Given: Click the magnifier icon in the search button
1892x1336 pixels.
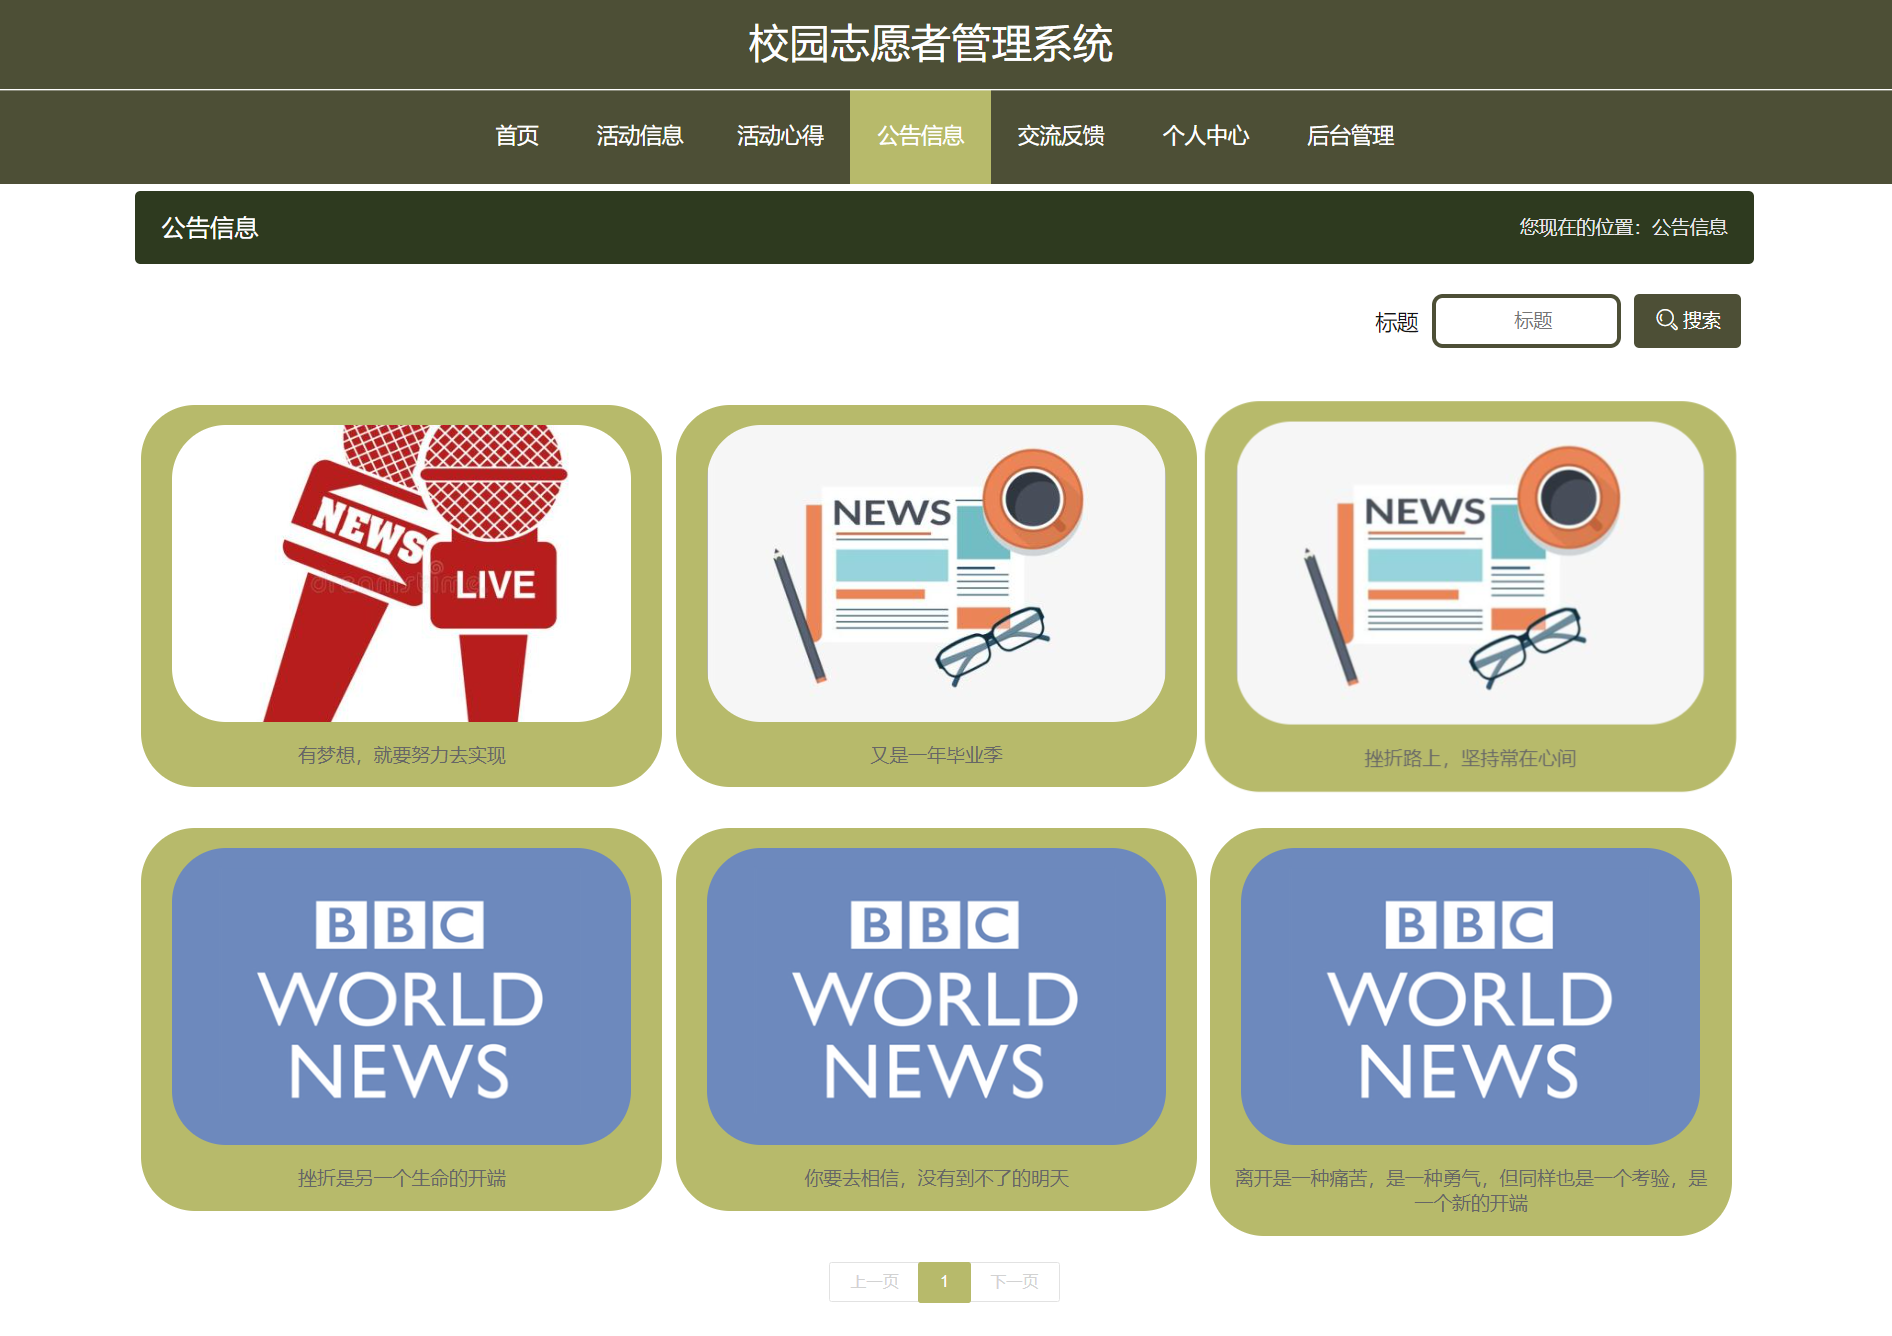Looking at the screenshot, I should pyautogui.click(x=1666, y=320).
